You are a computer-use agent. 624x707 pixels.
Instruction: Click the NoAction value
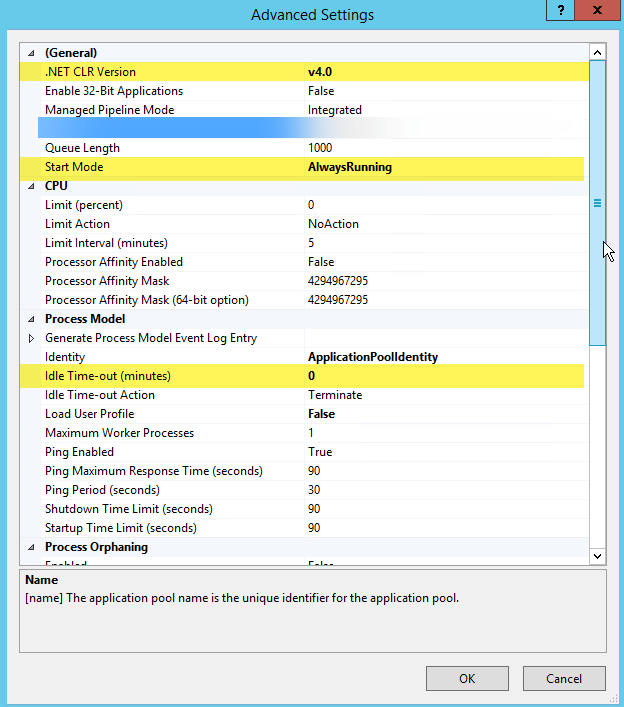pyautogui.click(x=333, y=224)
